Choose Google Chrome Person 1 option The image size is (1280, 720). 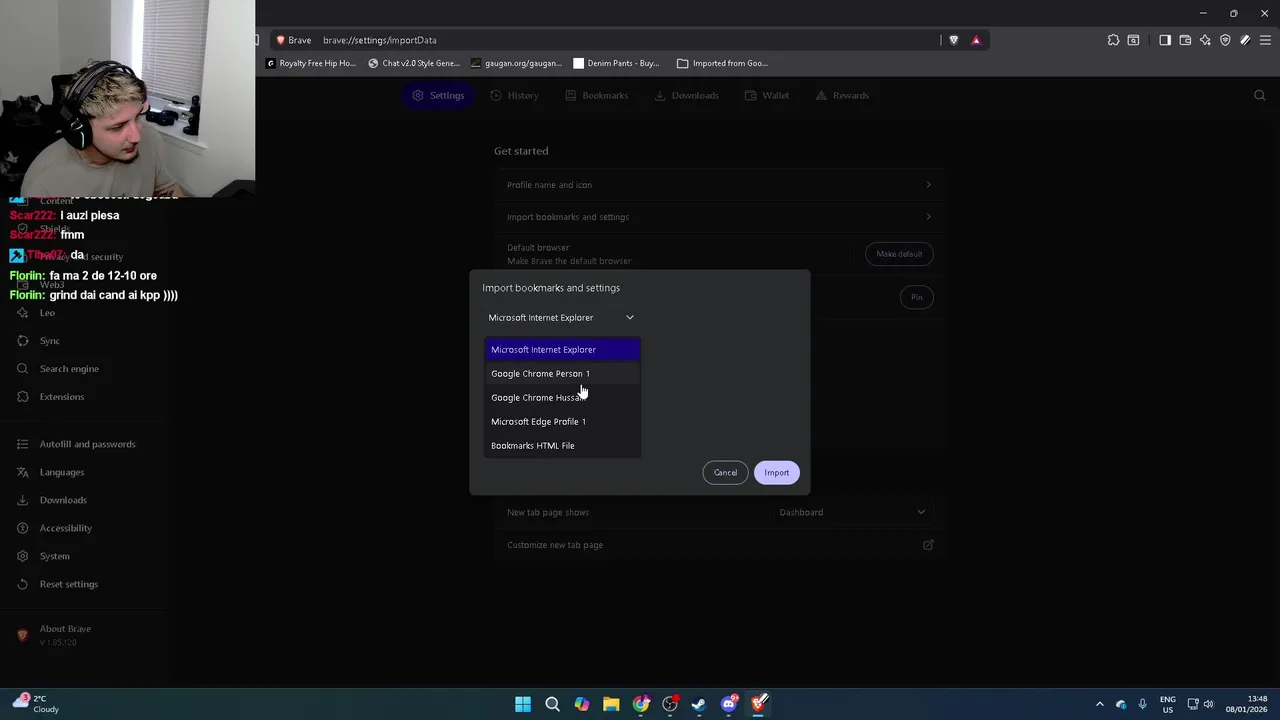tap(562, 374)
